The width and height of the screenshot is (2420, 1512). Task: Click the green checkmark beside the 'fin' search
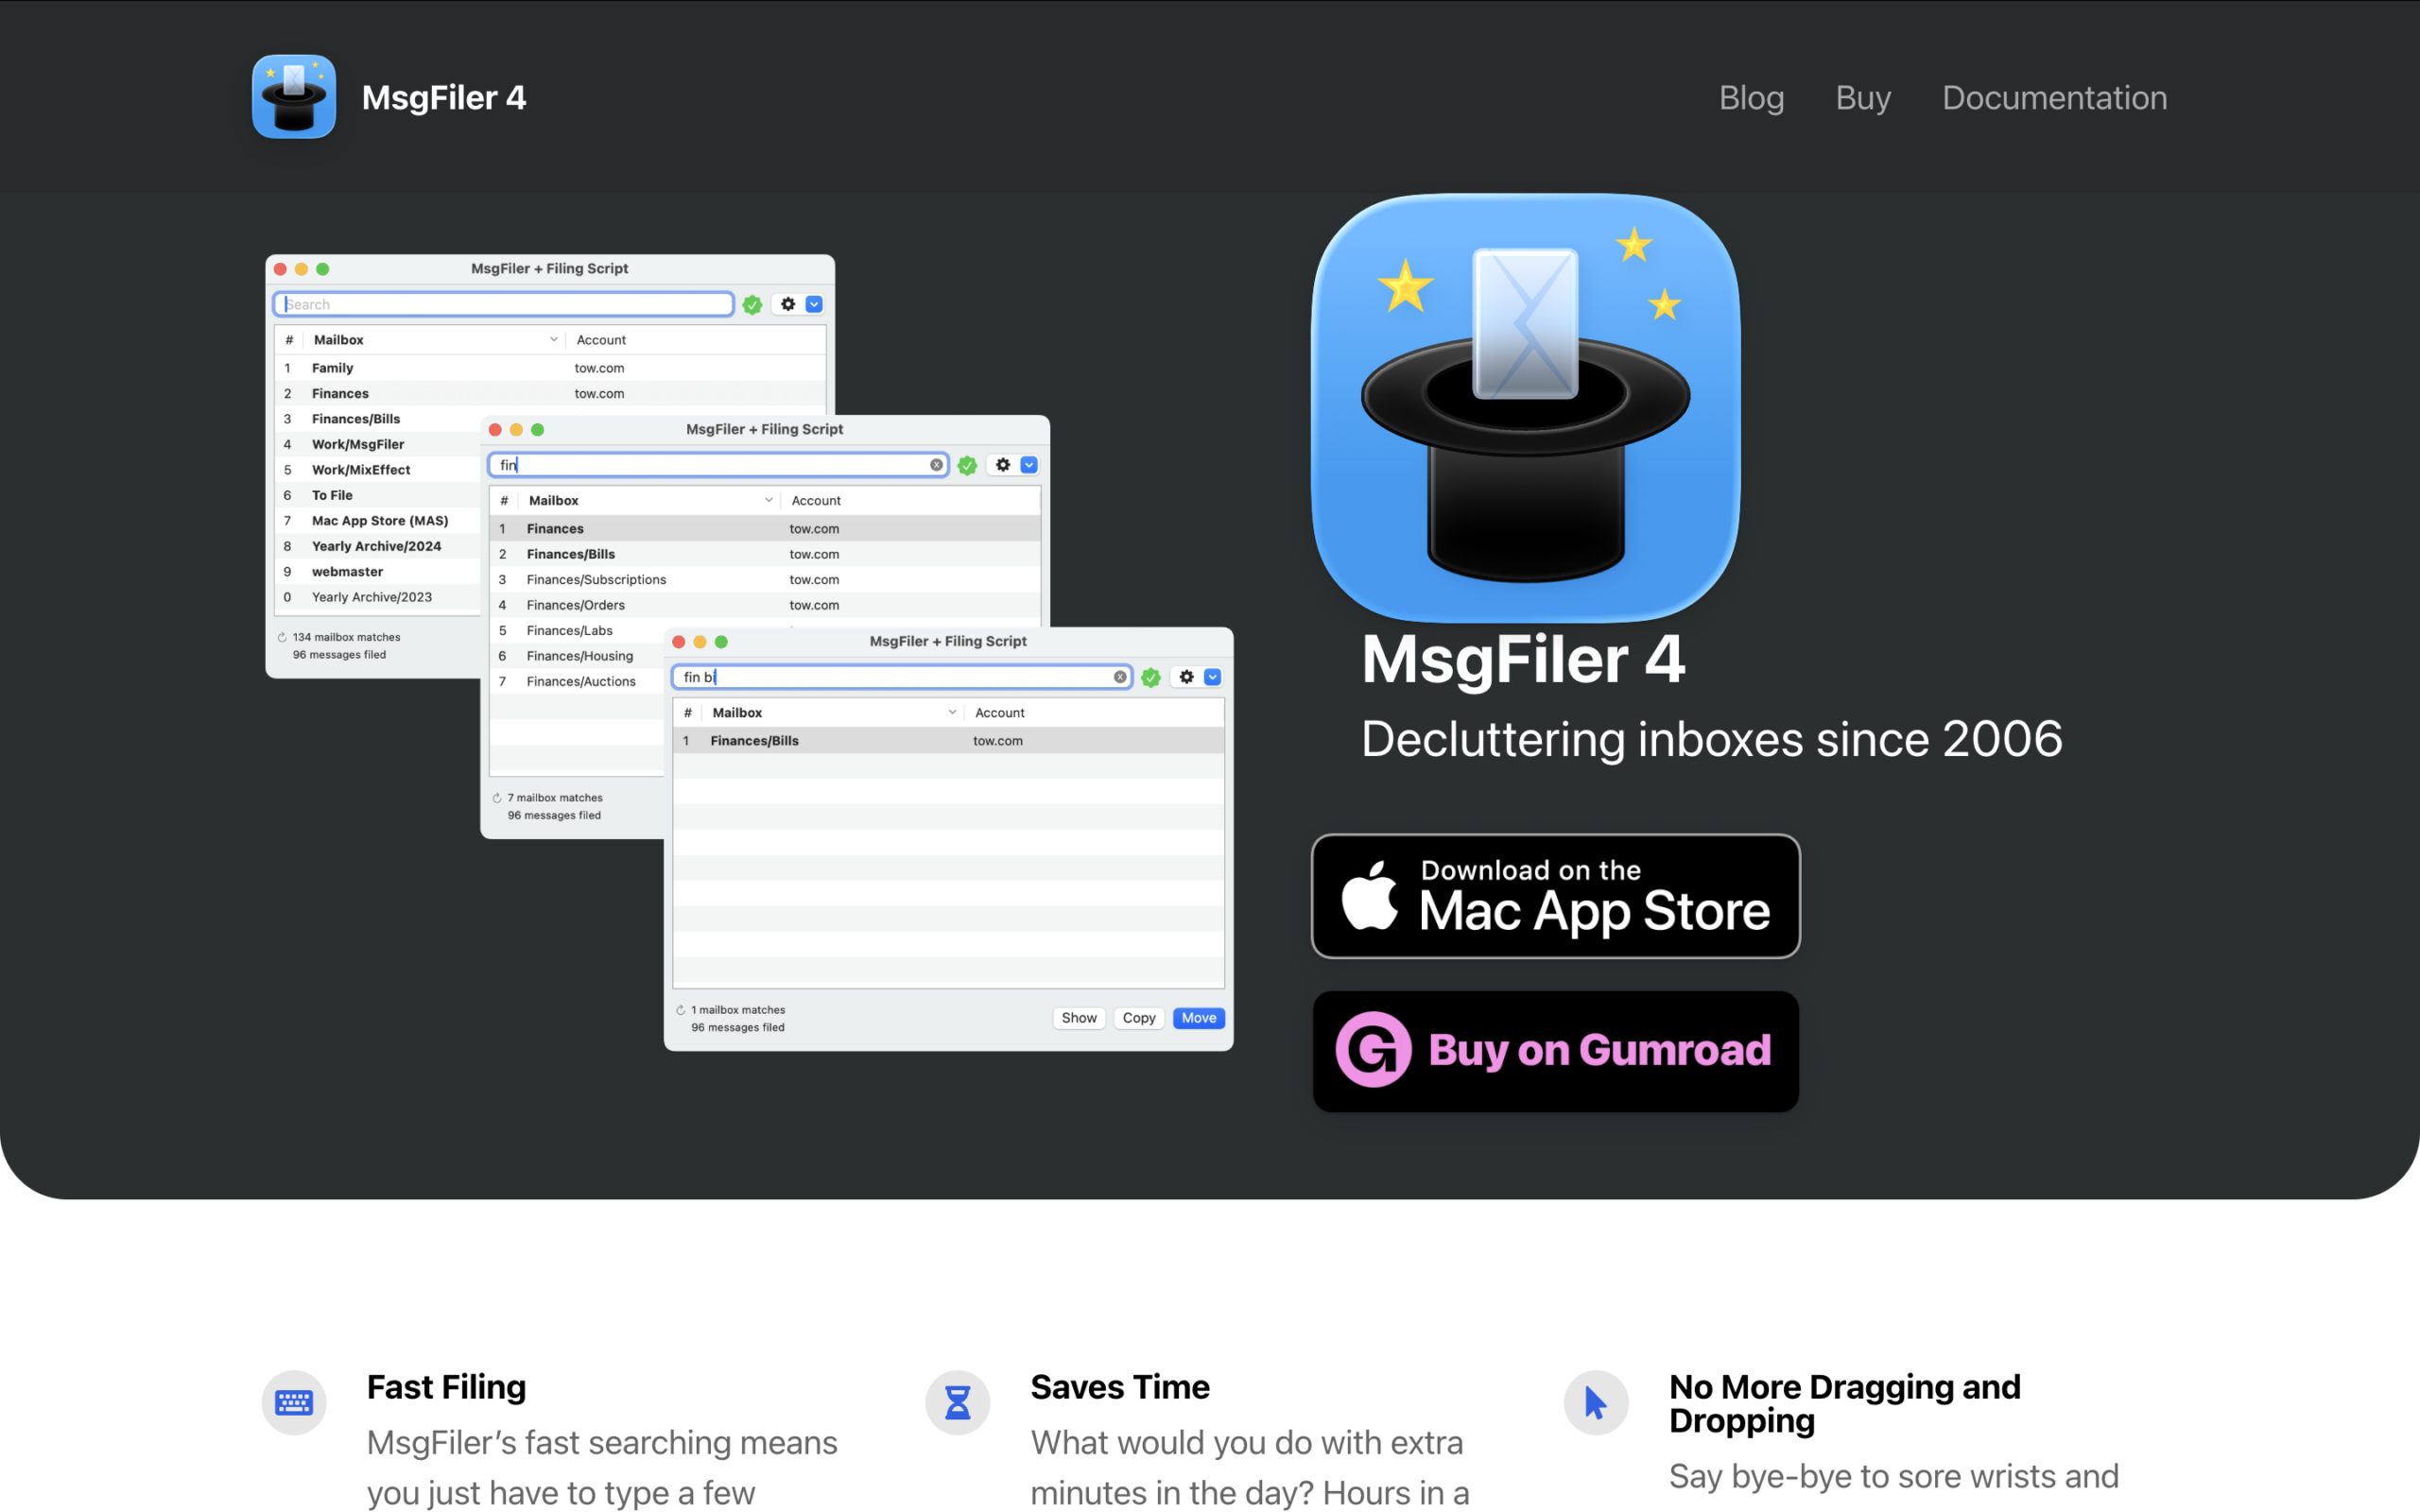[967, 465]
